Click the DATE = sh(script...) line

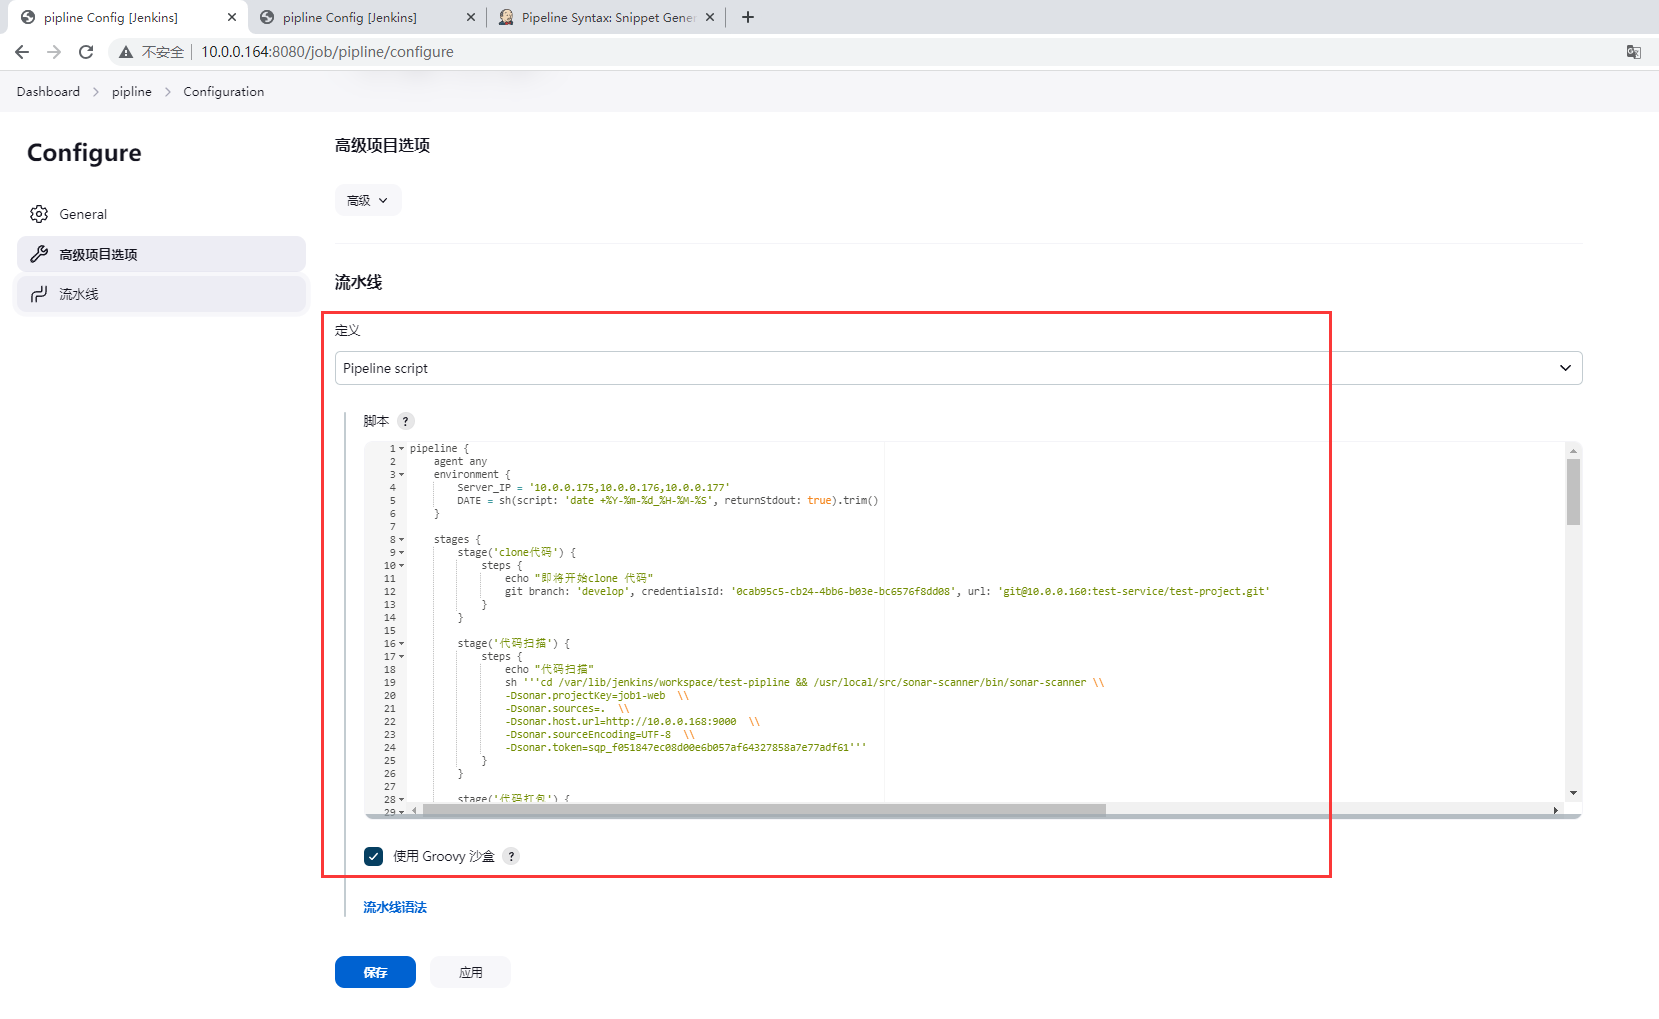[668, 501]
